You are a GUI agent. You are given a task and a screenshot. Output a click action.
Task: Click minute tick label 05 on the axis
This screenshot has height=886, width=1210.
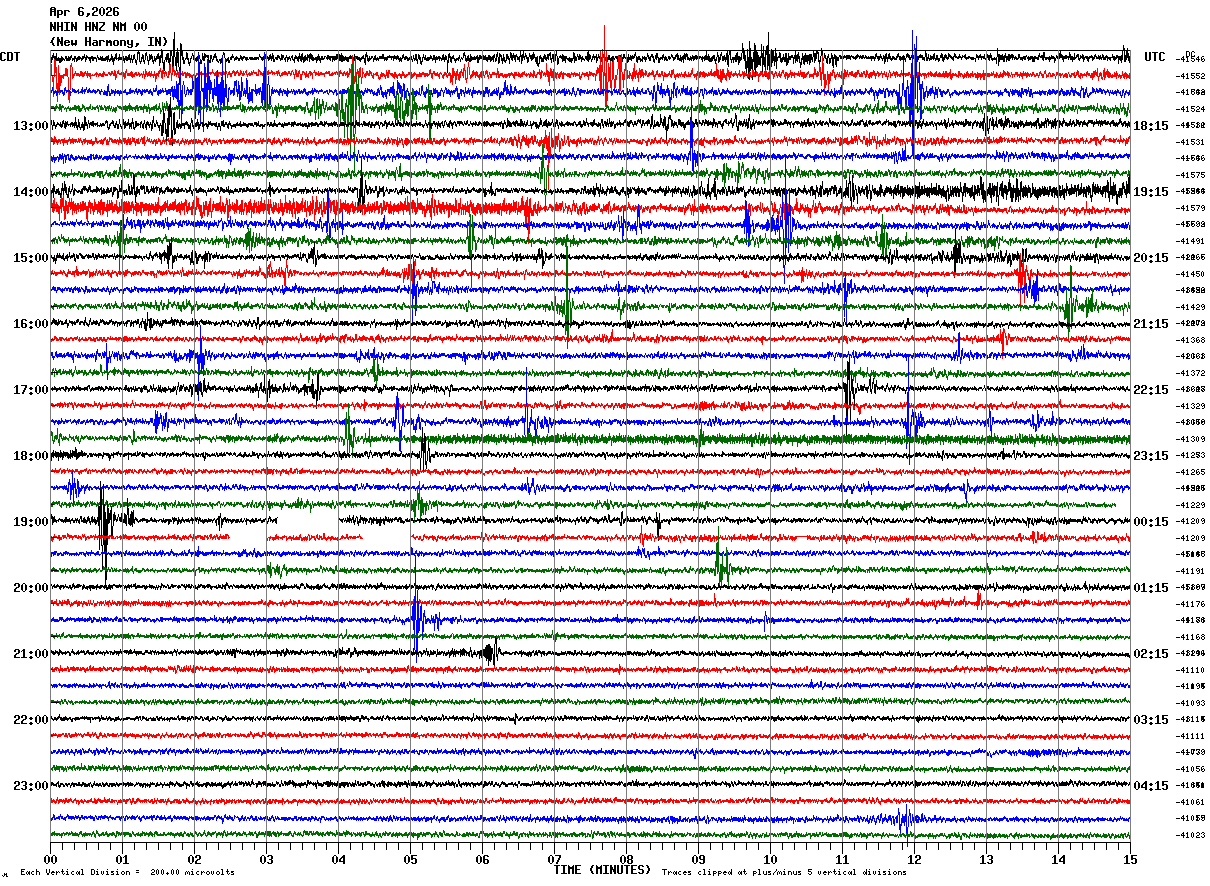pos(410,859)
